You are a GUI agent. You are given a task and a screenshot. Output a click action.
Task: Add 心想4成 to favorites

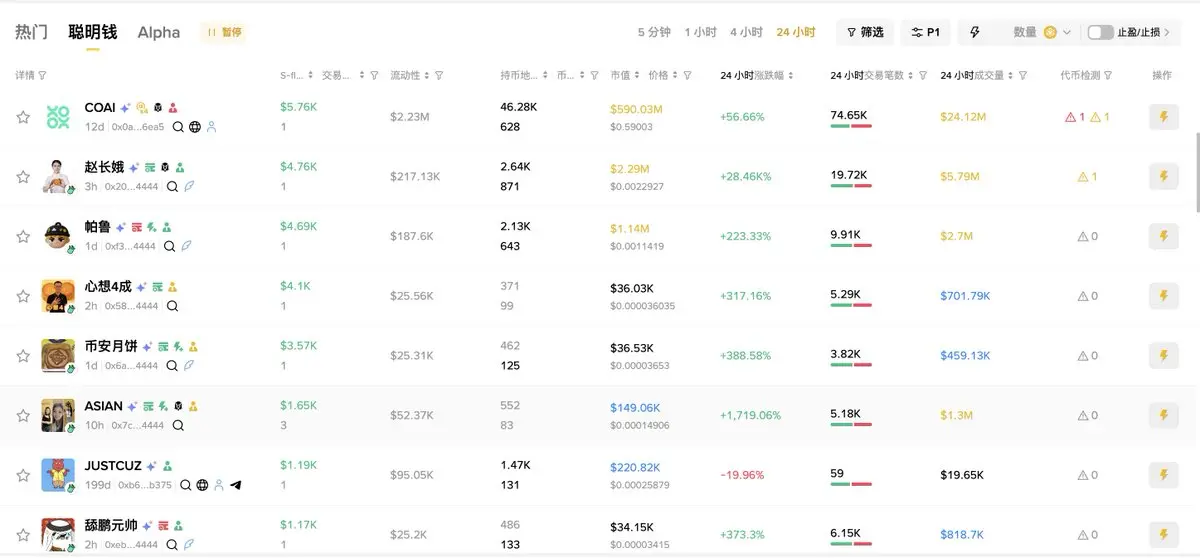(x=23, y=296)
